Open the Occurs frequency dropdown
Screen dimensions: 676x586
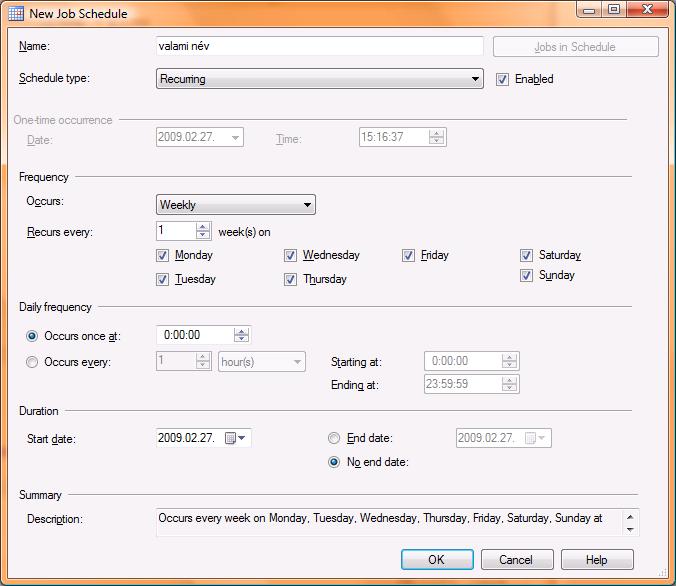236,204
